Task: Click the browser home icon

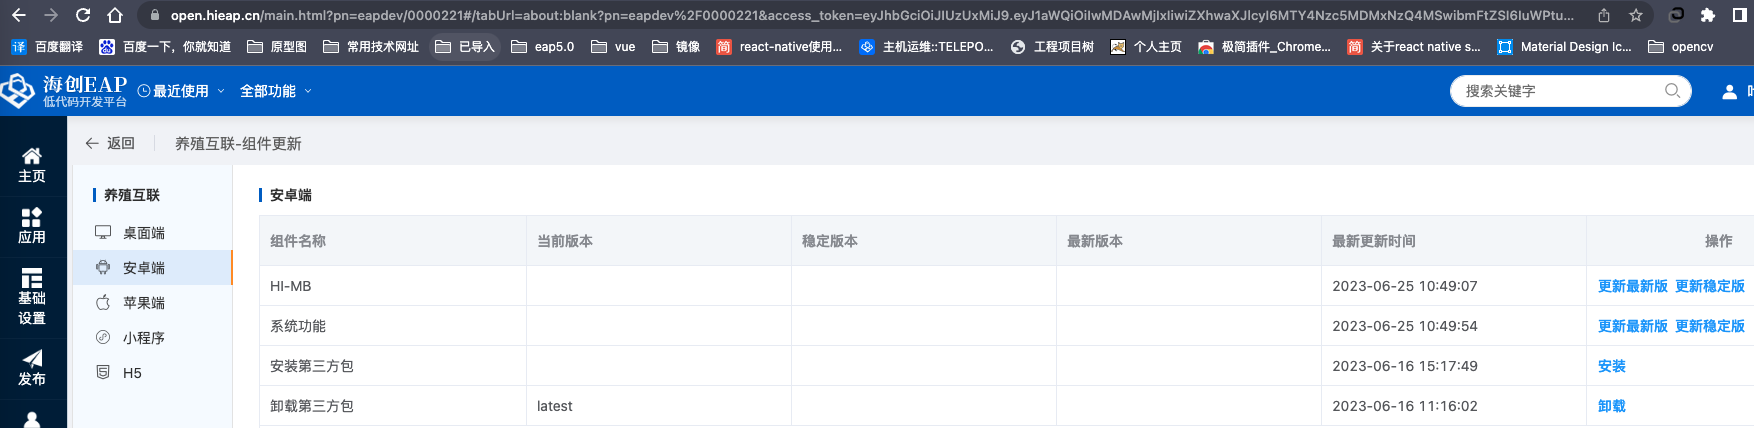Action: point(115,15)
